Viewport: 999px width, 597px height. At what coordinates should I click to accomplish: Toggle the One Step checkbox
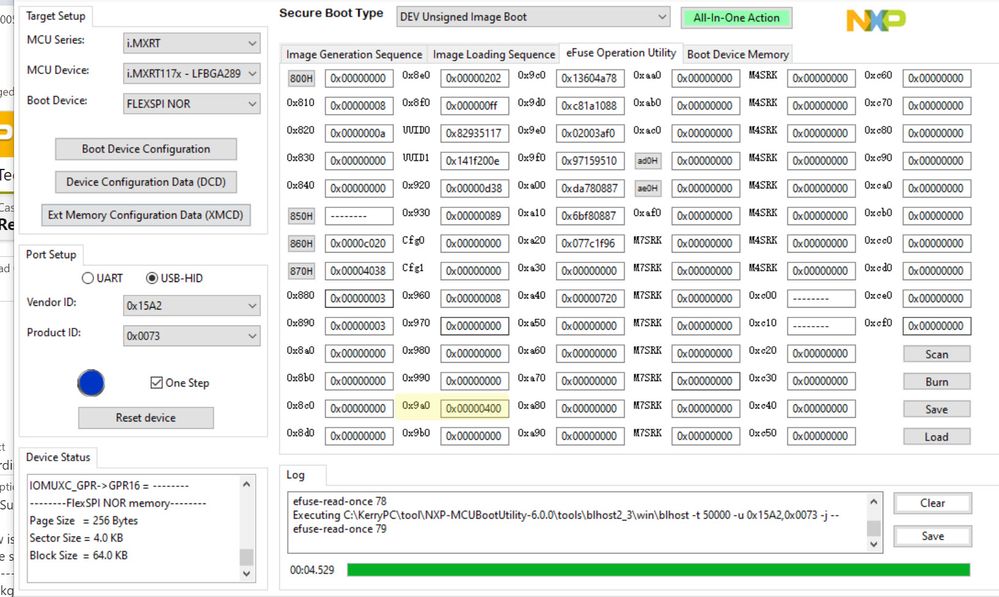156,382
